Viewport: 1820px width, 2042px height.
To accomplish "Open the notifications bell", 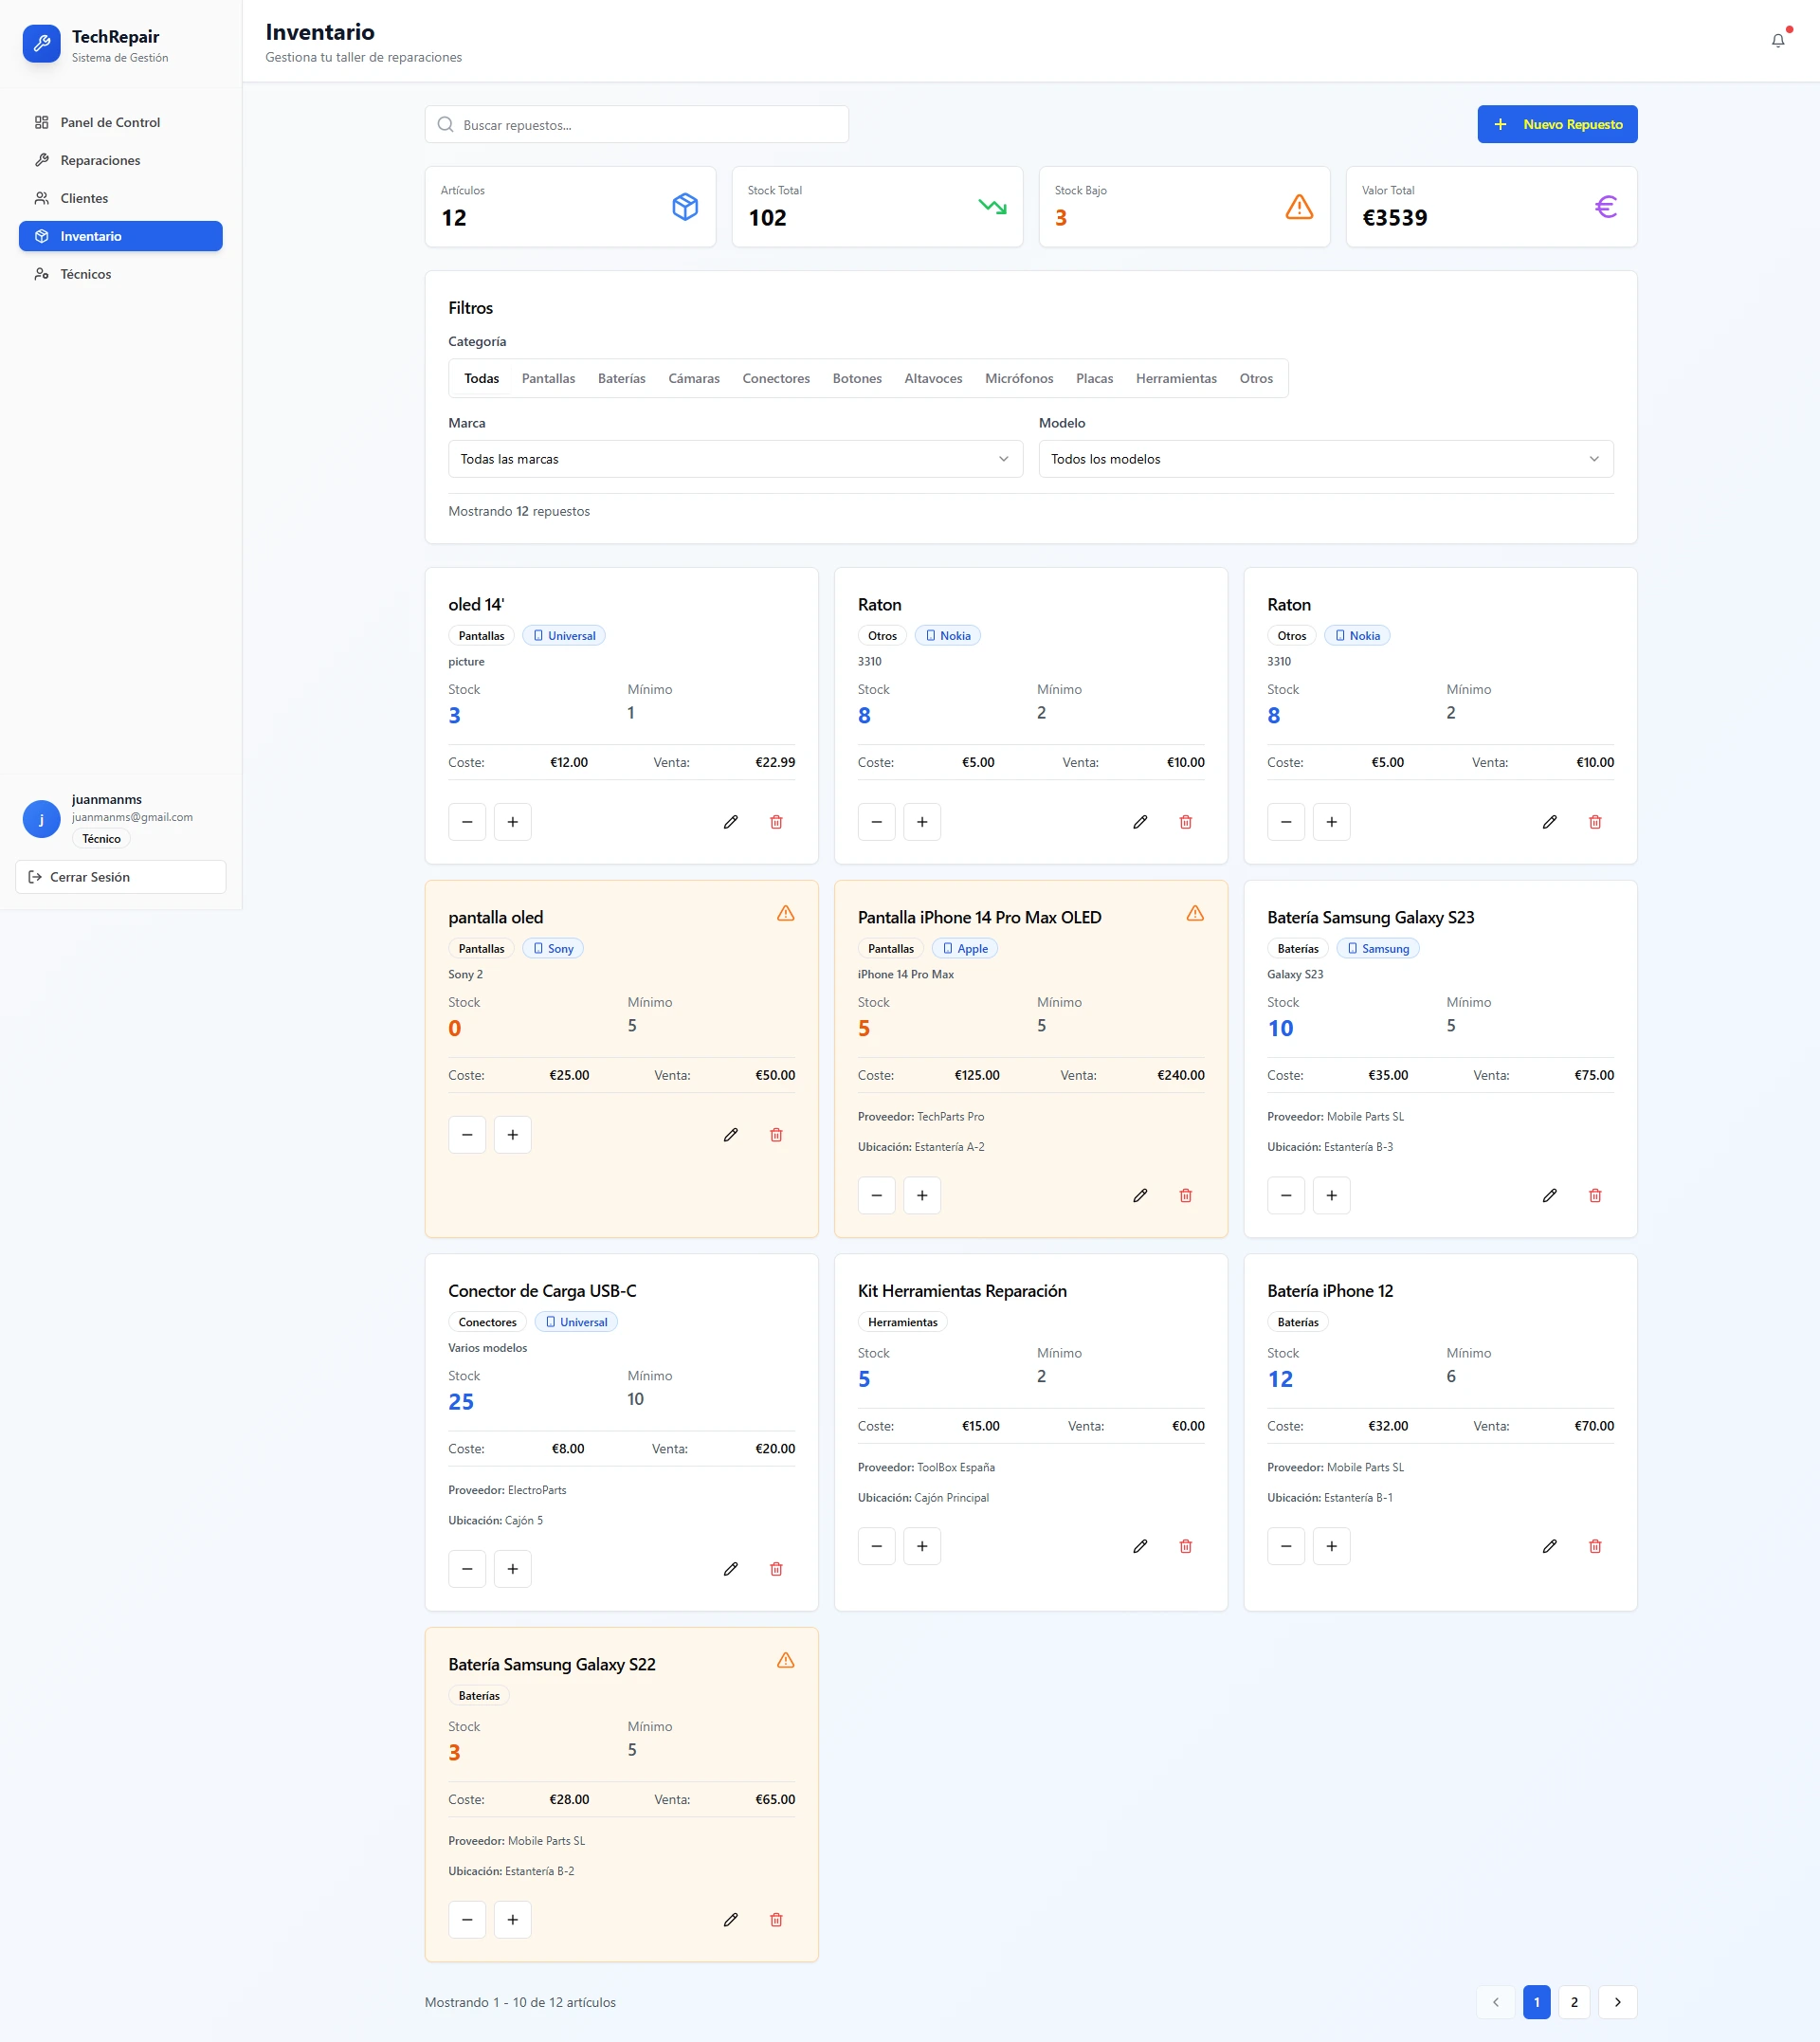I will pos(1777,41).
